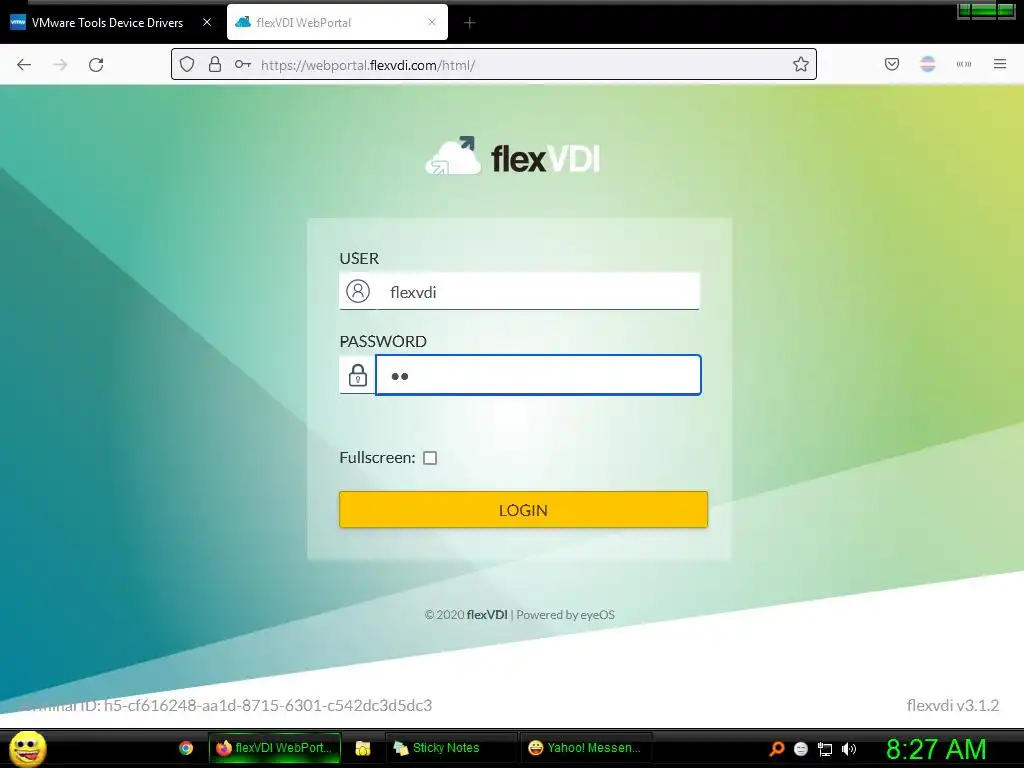Open the Pocket save icon
1024x768 pixels.
click(891, 64)
